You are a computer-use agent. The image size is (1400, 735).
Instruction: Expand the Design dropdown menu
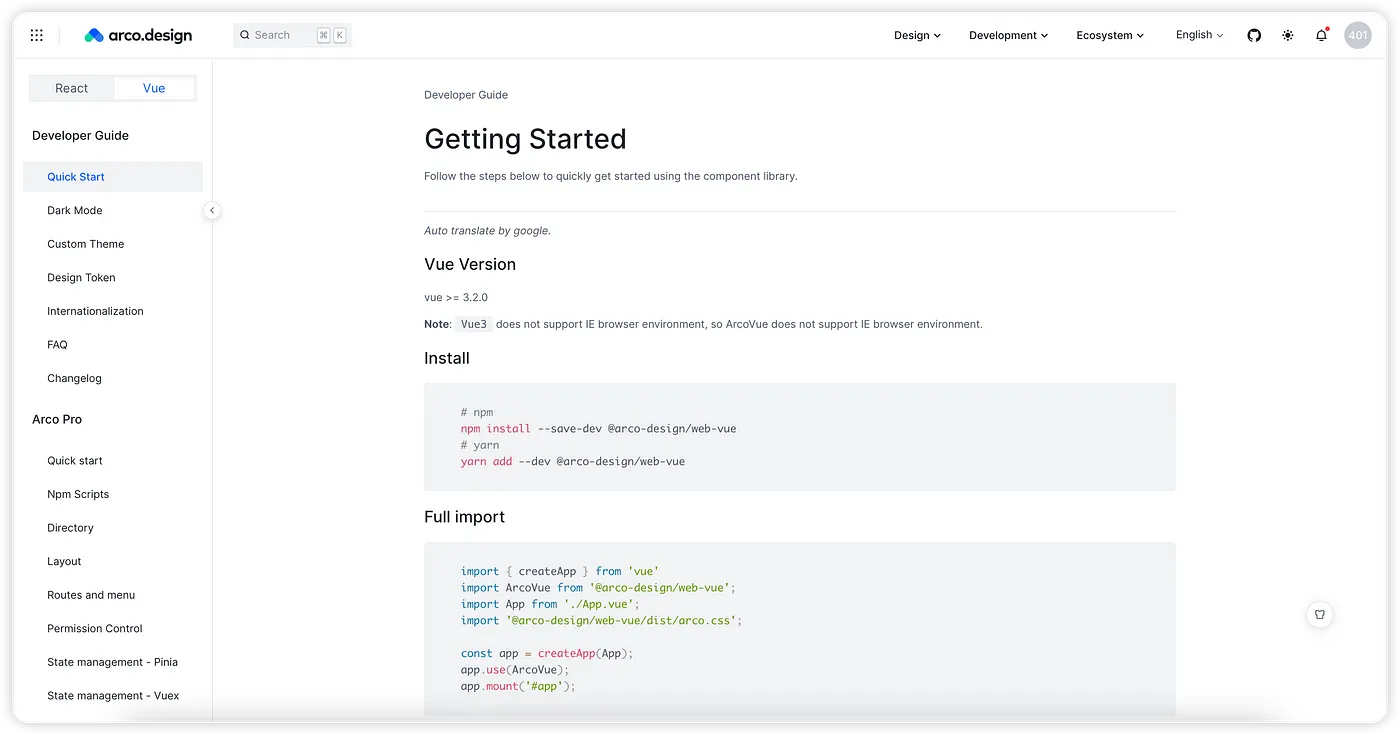tap(917, 35)
